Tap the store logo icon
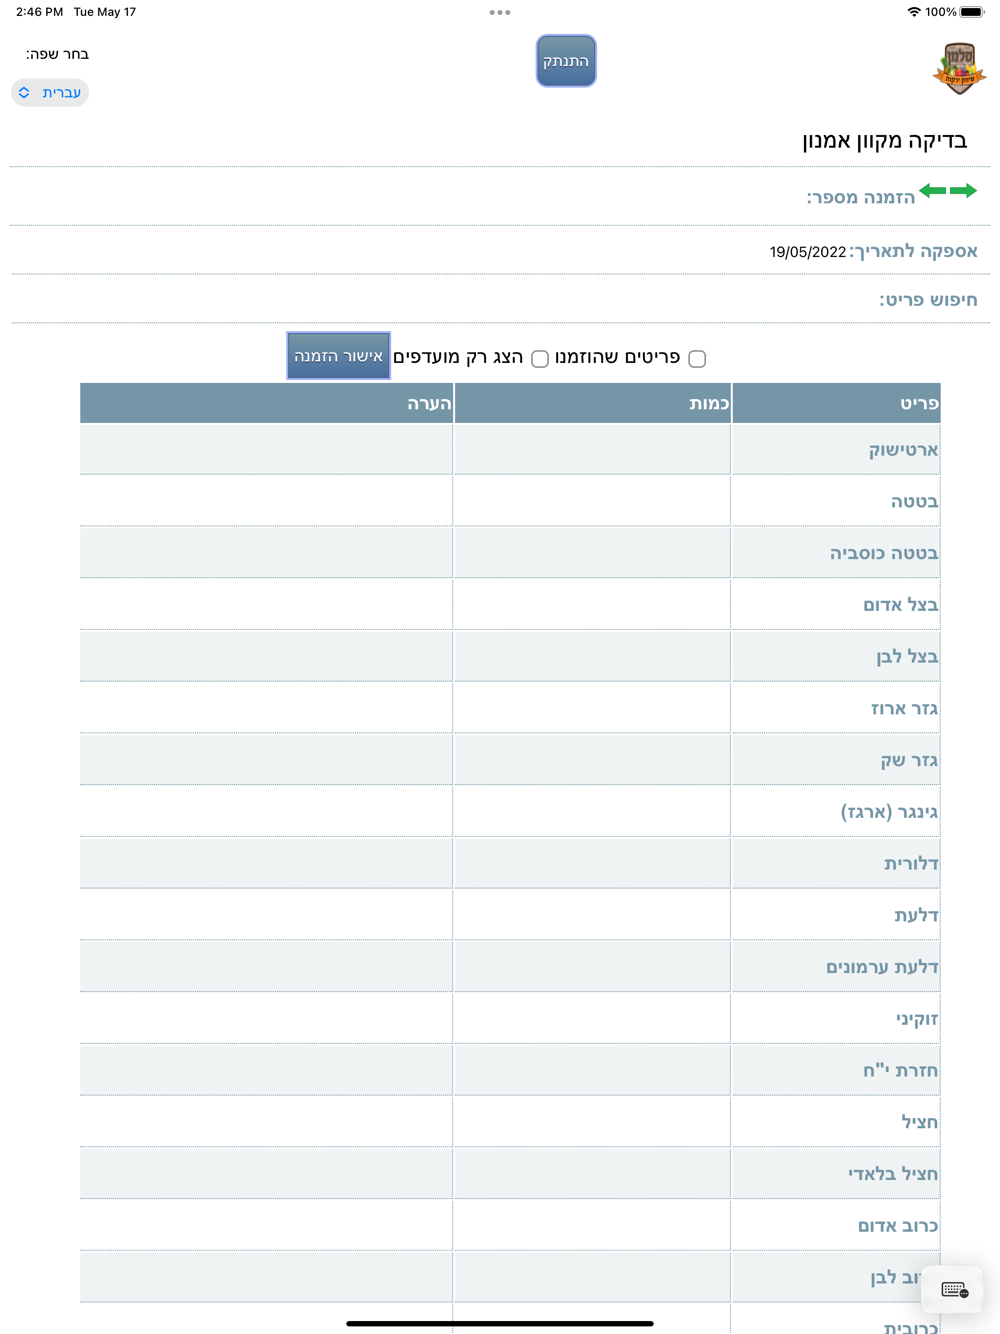The image size is (1000, 1334). point(960,68)
